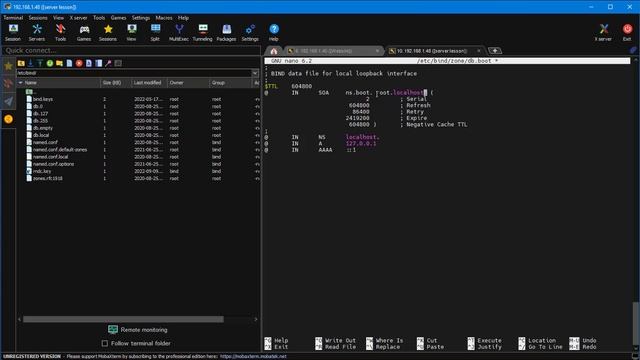Image resolution: width=640 pixels, height=360 pixels.
Task: Click the pink key icon in SFTP toolbar
Action: (108, 63)
